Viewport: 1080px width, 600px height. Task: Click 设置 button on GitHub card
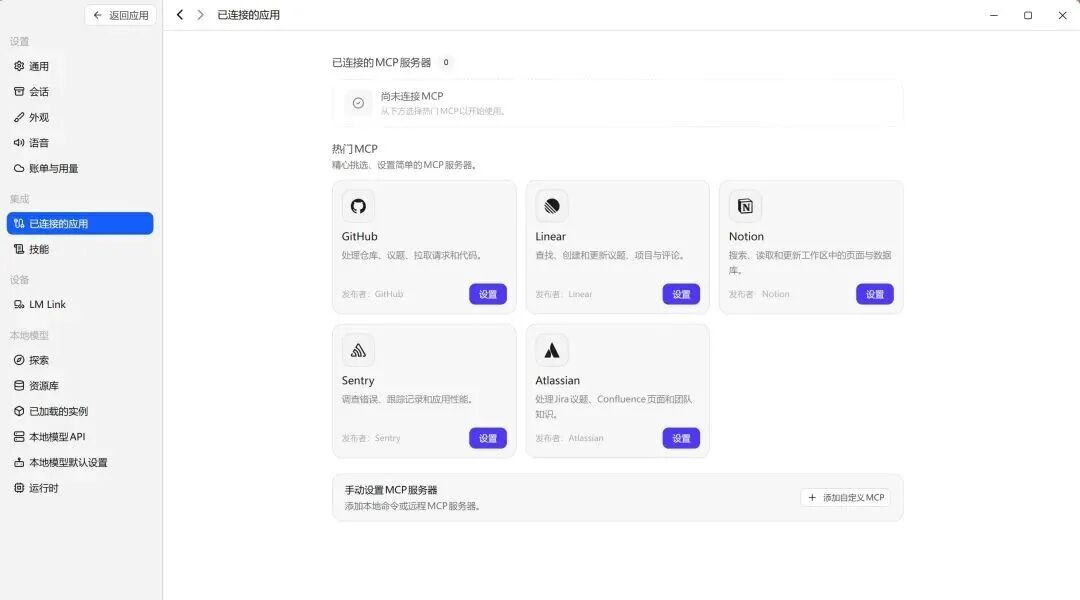[x=488, y=294]
